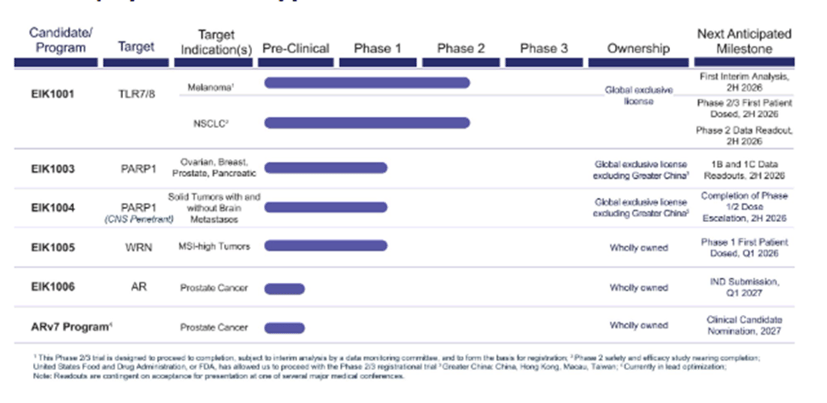This screenshot has width=827, height=403.
Task: Click the MSI-high Tumors progress bar
Action: 325,246
